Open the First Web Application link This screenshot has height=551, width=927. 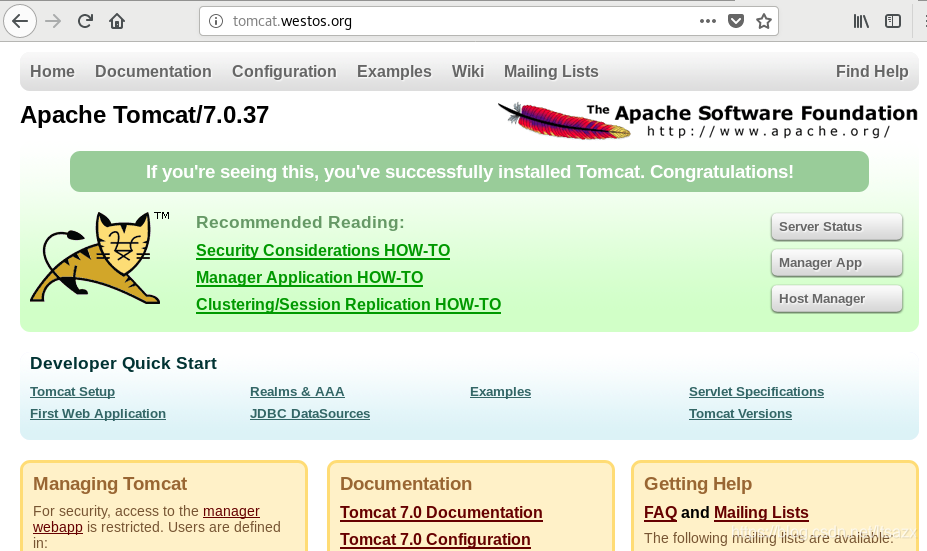click(98, 414)
